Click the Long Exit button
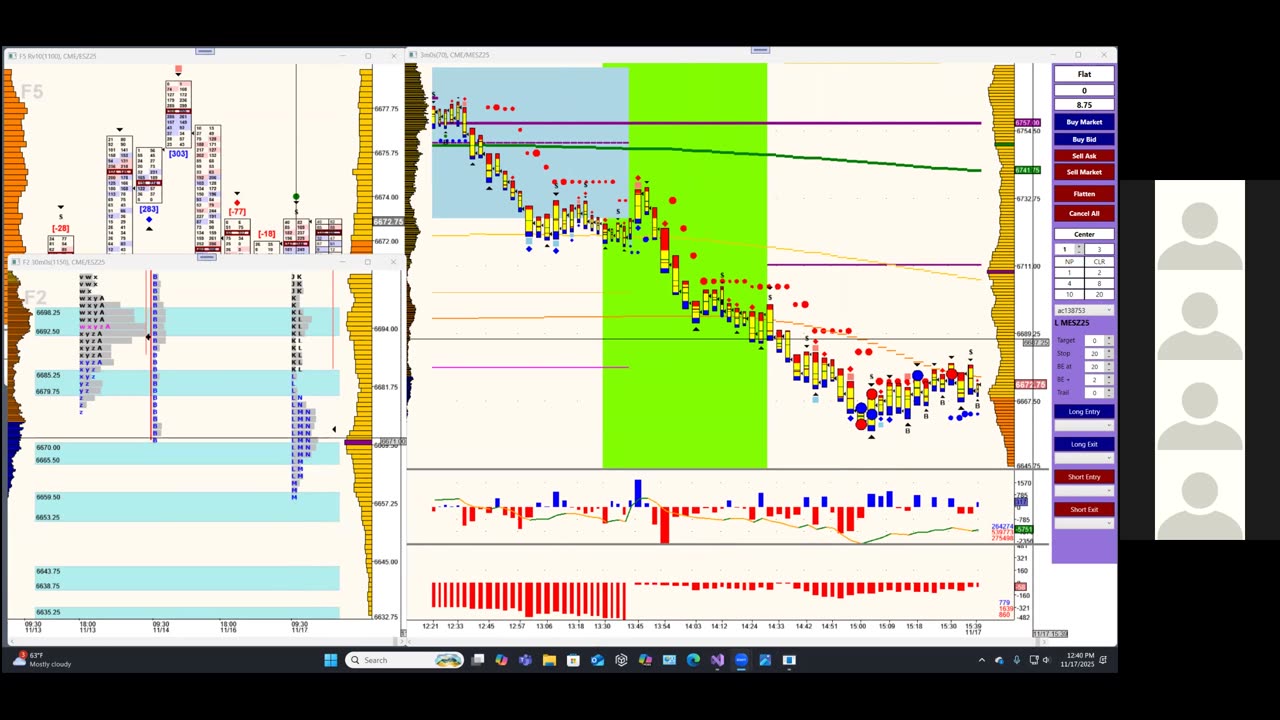This screenshot has height=720, width=1280. pos(1084,444)
